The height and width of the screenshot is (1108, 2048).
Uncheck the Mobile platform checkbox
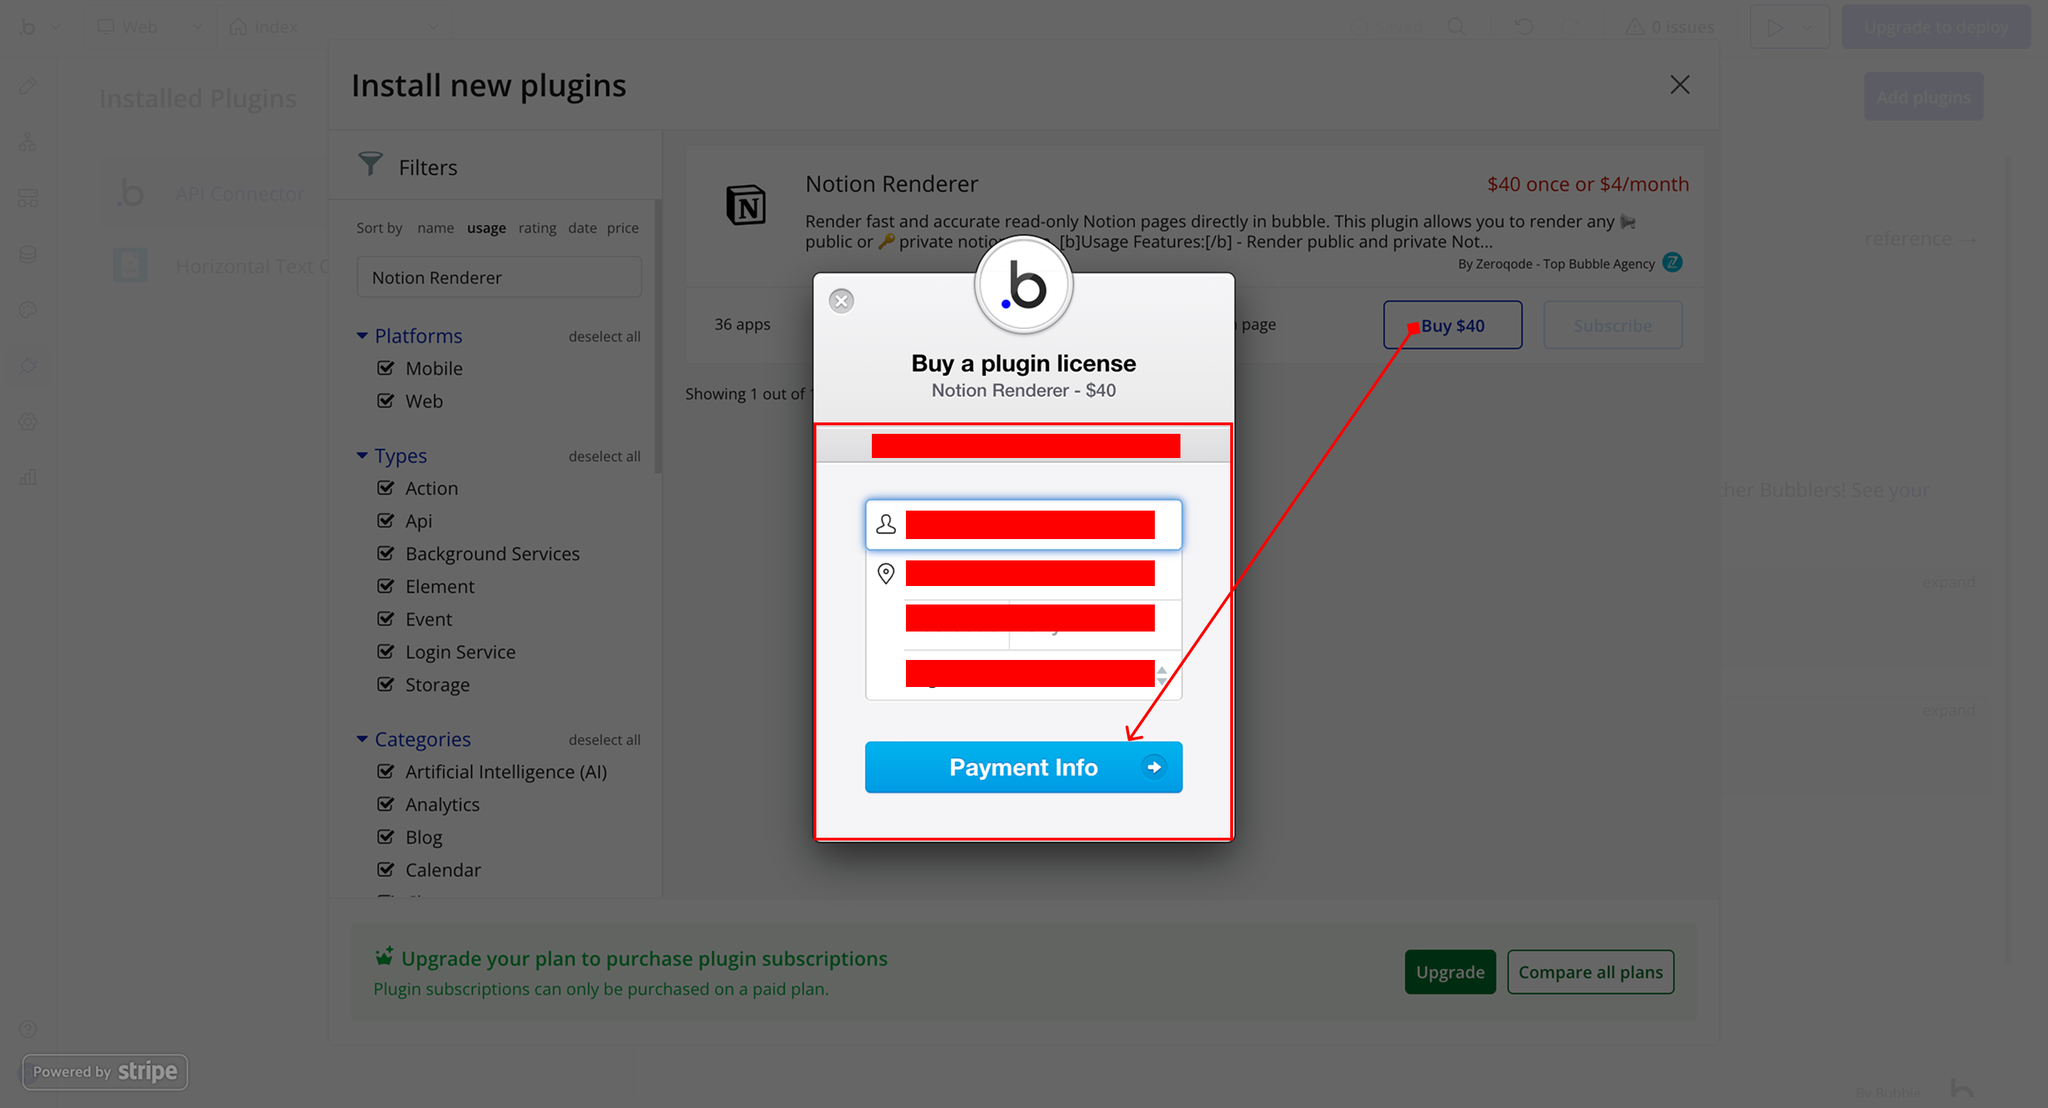386,368
